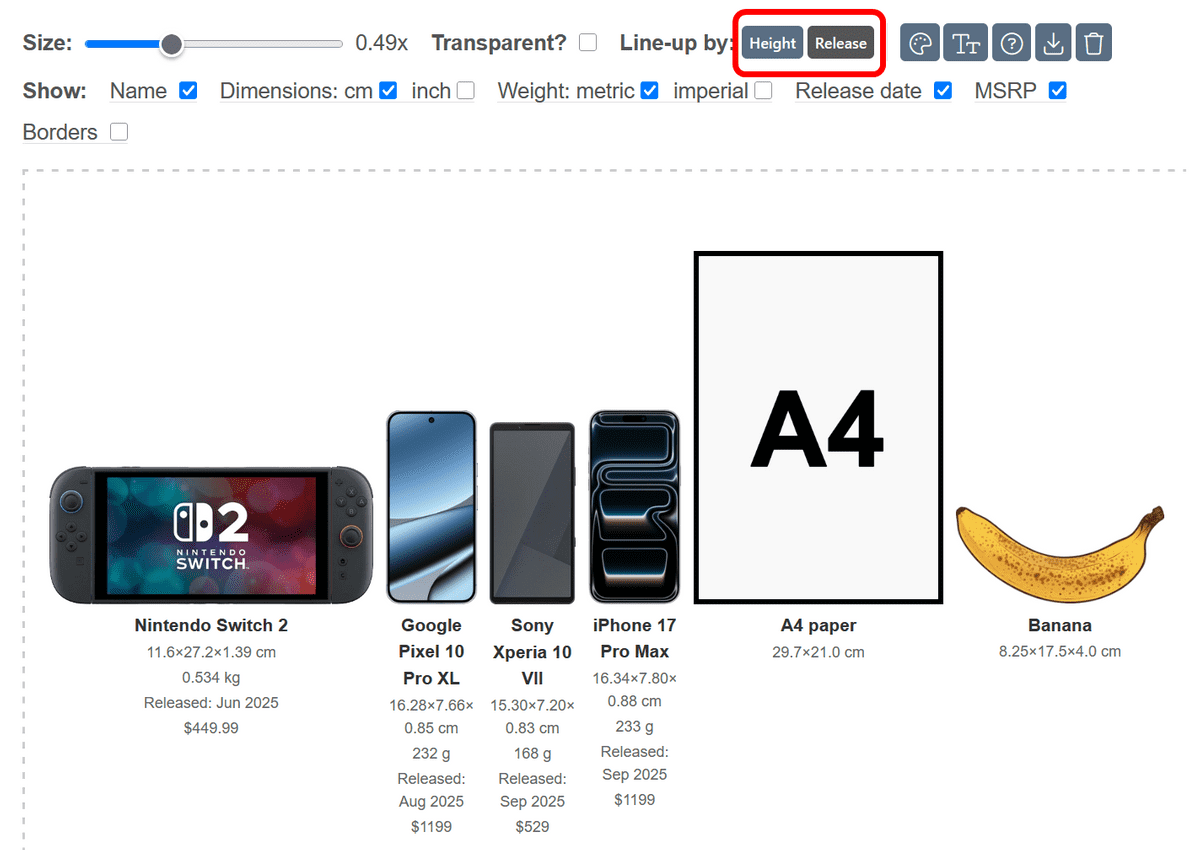Open the help question mark icon
Screen dimensions: 1200x850
click(1012, 43)
